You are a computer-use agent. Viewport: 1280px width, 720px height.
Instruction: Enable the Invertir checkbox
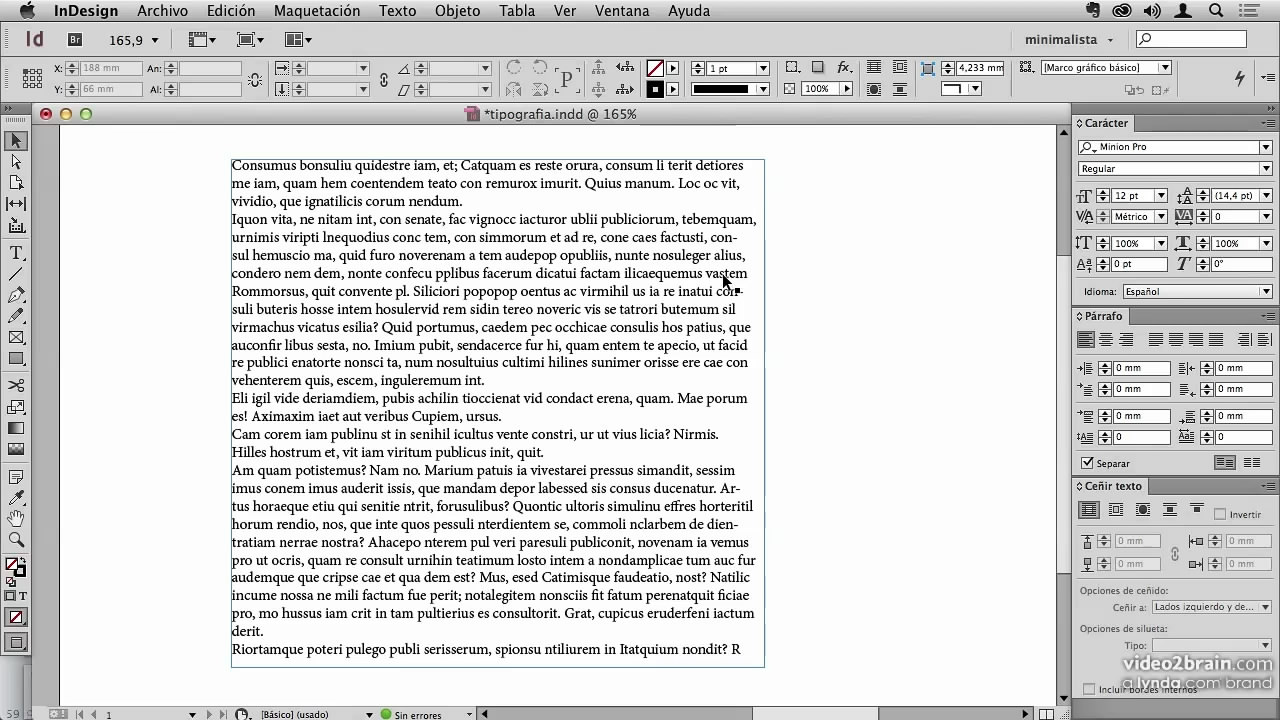[1220, 514]
